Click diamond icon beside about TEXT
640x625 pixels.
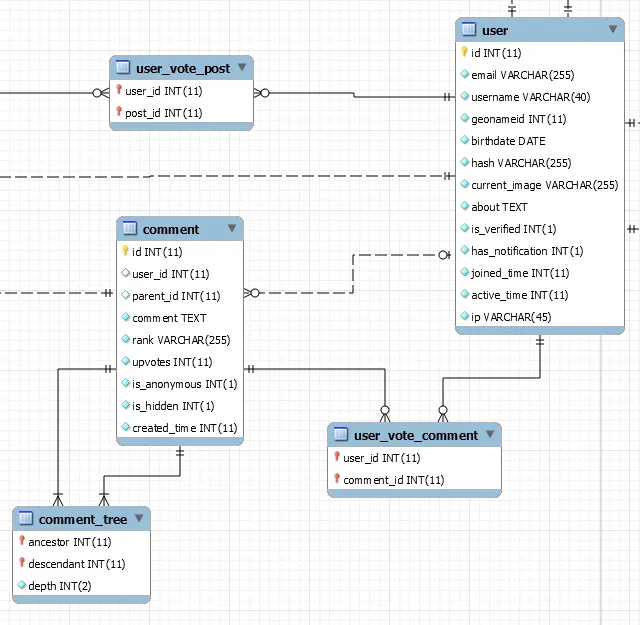464,206
